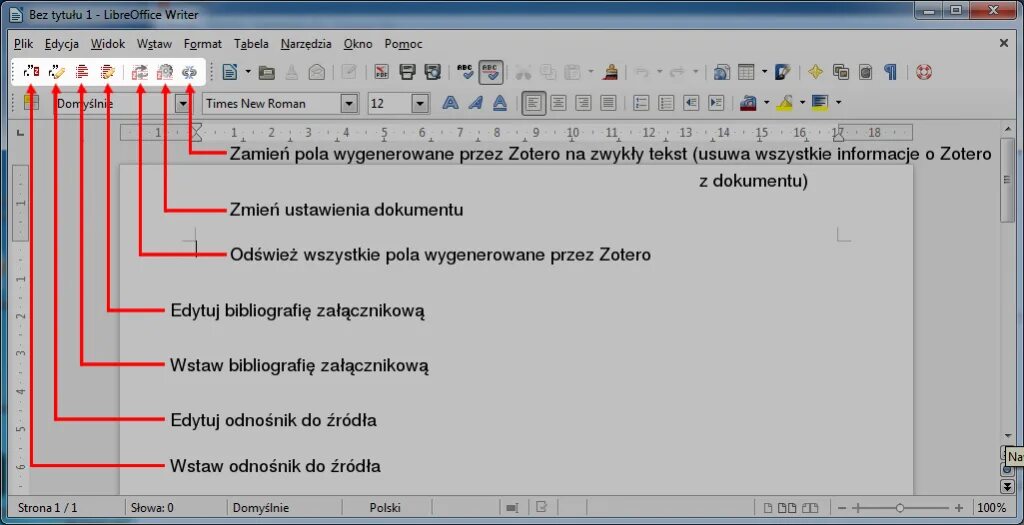Screen dimensions: 1024x525
Task: Open the Wstaw menu
Action: coord(154,44)
